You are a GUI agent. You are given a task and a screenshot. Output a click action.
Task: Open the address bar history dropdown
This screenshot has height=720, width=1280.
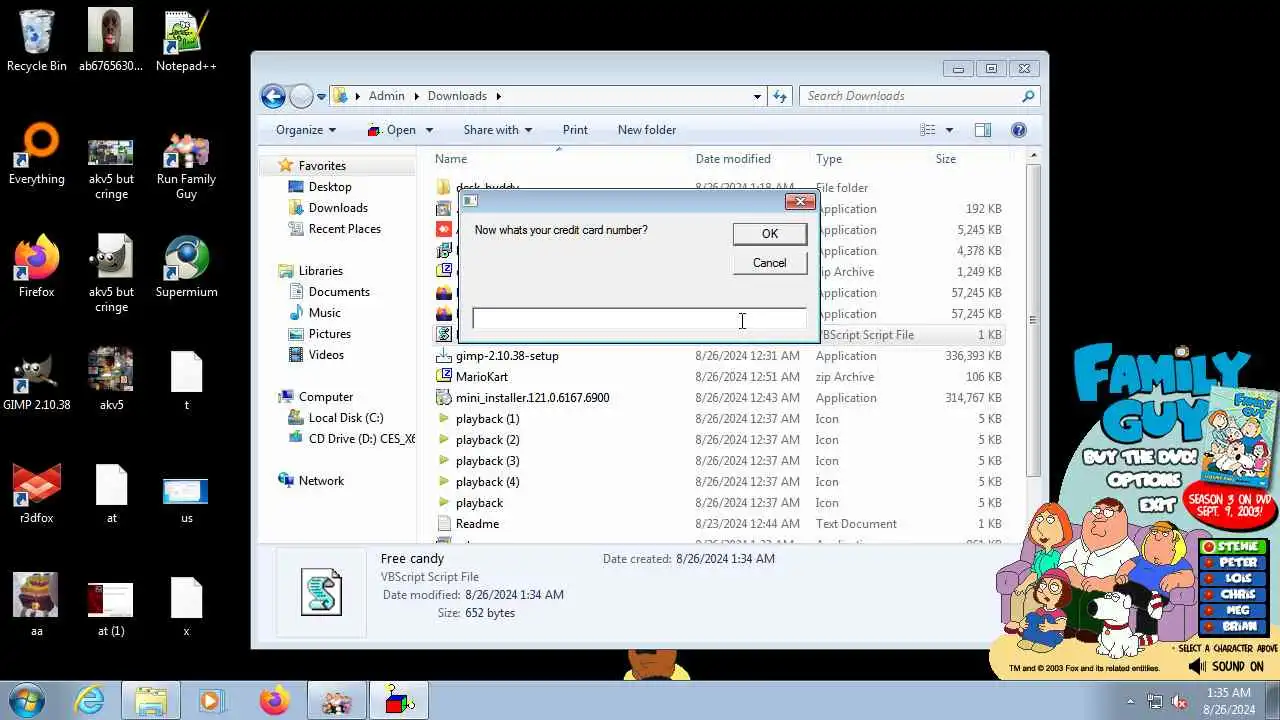click(757, 96)
